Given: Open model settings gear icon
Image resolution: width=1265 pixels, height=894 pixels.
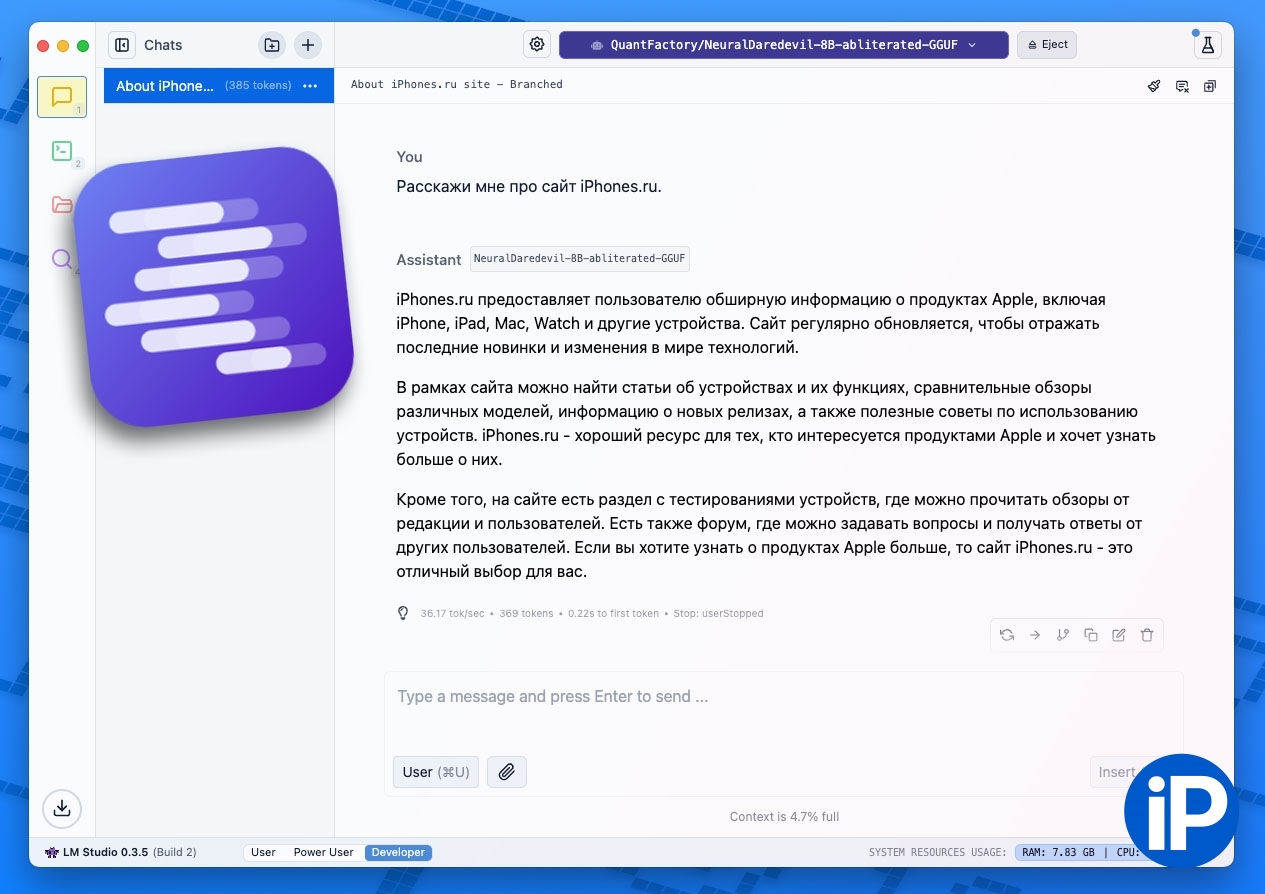Looking at the screenshot, I should pyautogui.click(x=537, y=44).
